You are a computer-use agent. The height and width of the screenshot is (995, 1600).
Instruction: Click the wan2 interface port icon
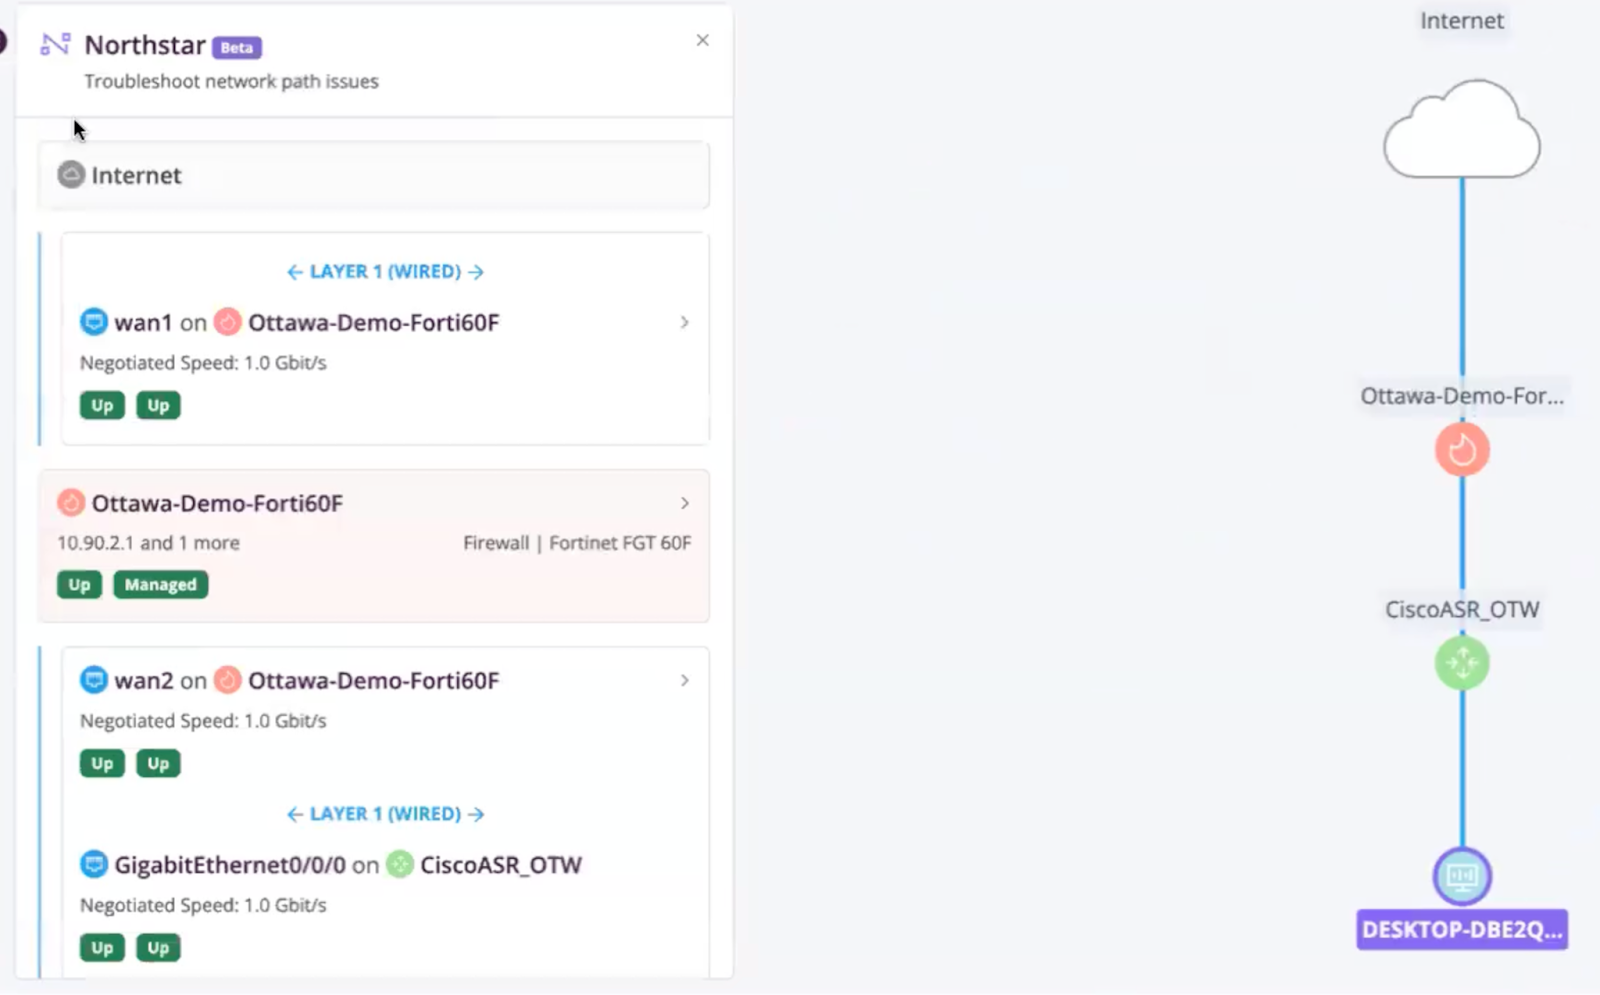[94, 680]
